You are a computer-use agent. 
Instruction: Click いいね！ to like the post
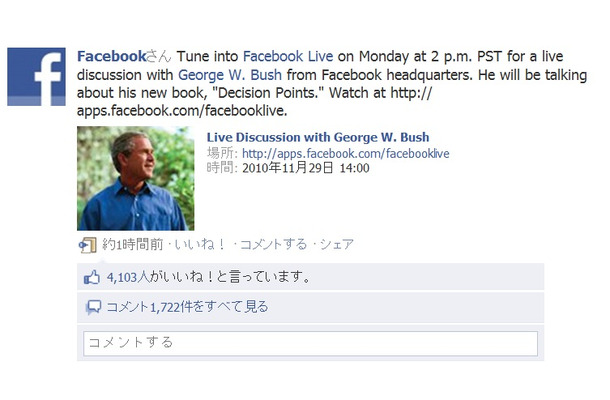pos(200,244)
